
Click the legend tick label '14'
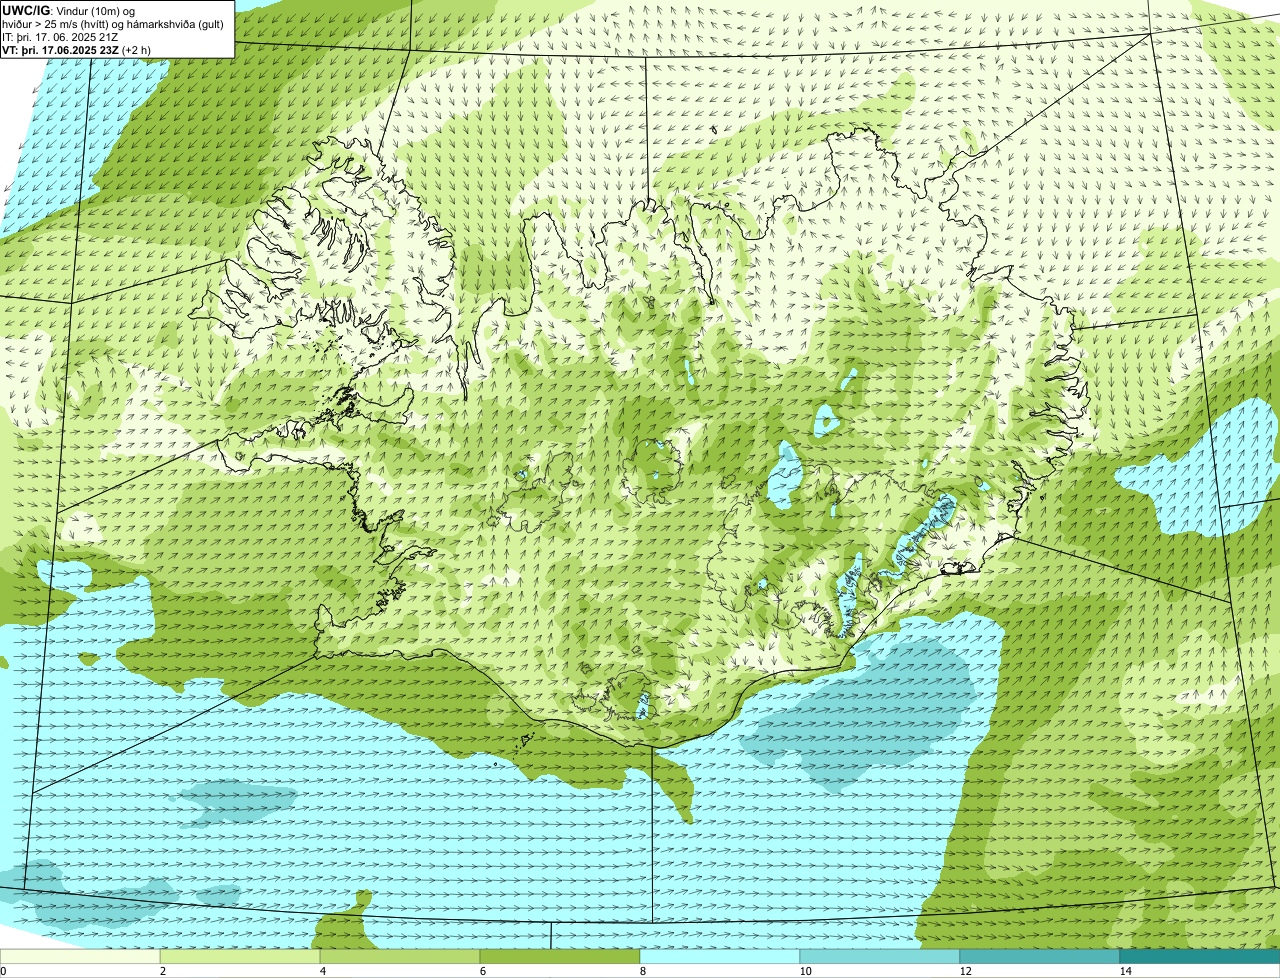click(1124, 971)
